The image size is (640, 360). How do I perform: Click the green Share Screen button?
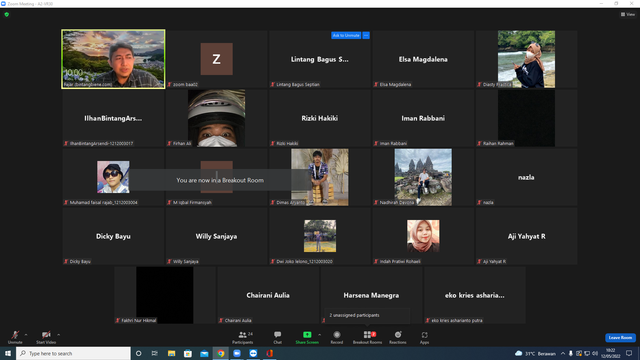[307, 337]
